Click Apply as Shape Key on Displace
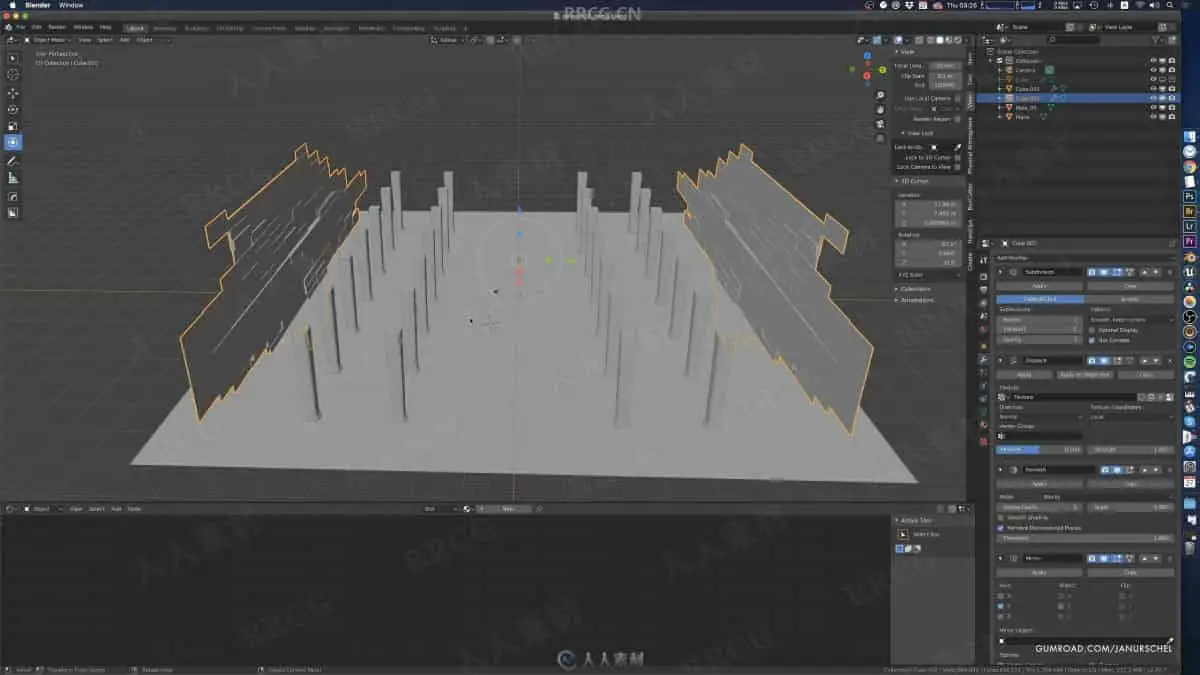 tap(1086, 375)
